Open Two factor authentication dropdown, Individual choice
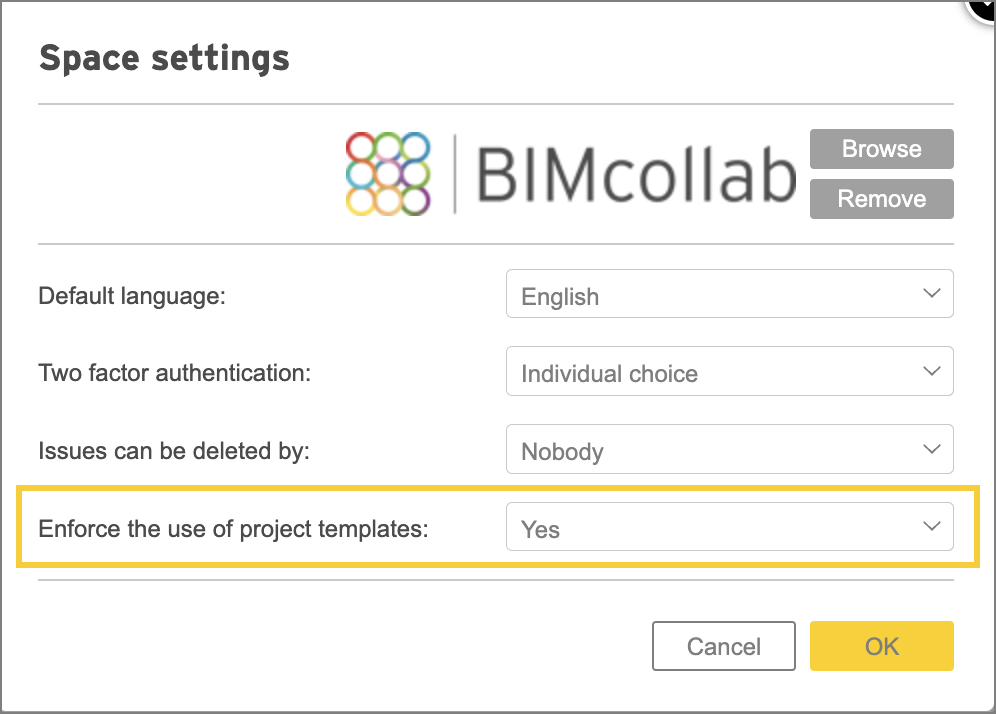This screenshot has height=714, width=996. pos(729,371)
